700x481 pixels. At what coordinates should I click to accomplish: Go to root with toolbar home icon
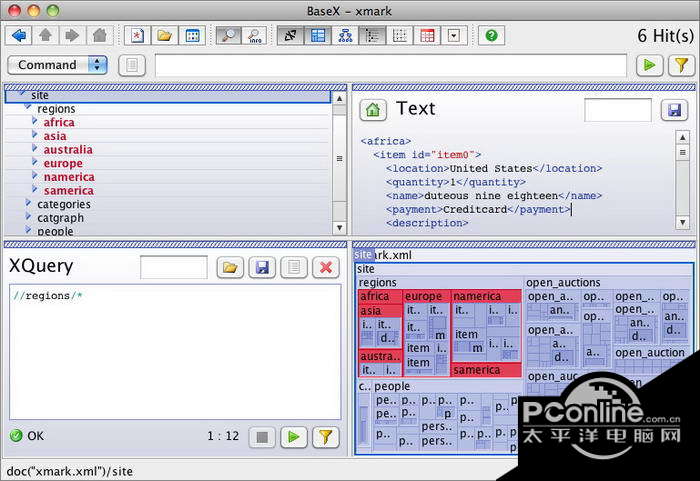pyautogui.click(x=100, y=35)
